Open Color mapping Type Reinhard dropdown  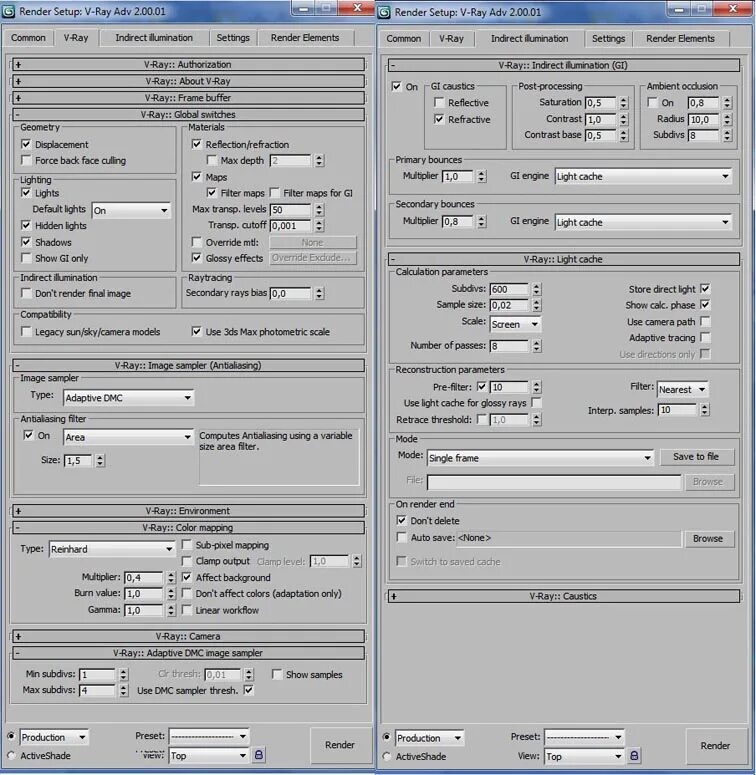pos(112,549)
